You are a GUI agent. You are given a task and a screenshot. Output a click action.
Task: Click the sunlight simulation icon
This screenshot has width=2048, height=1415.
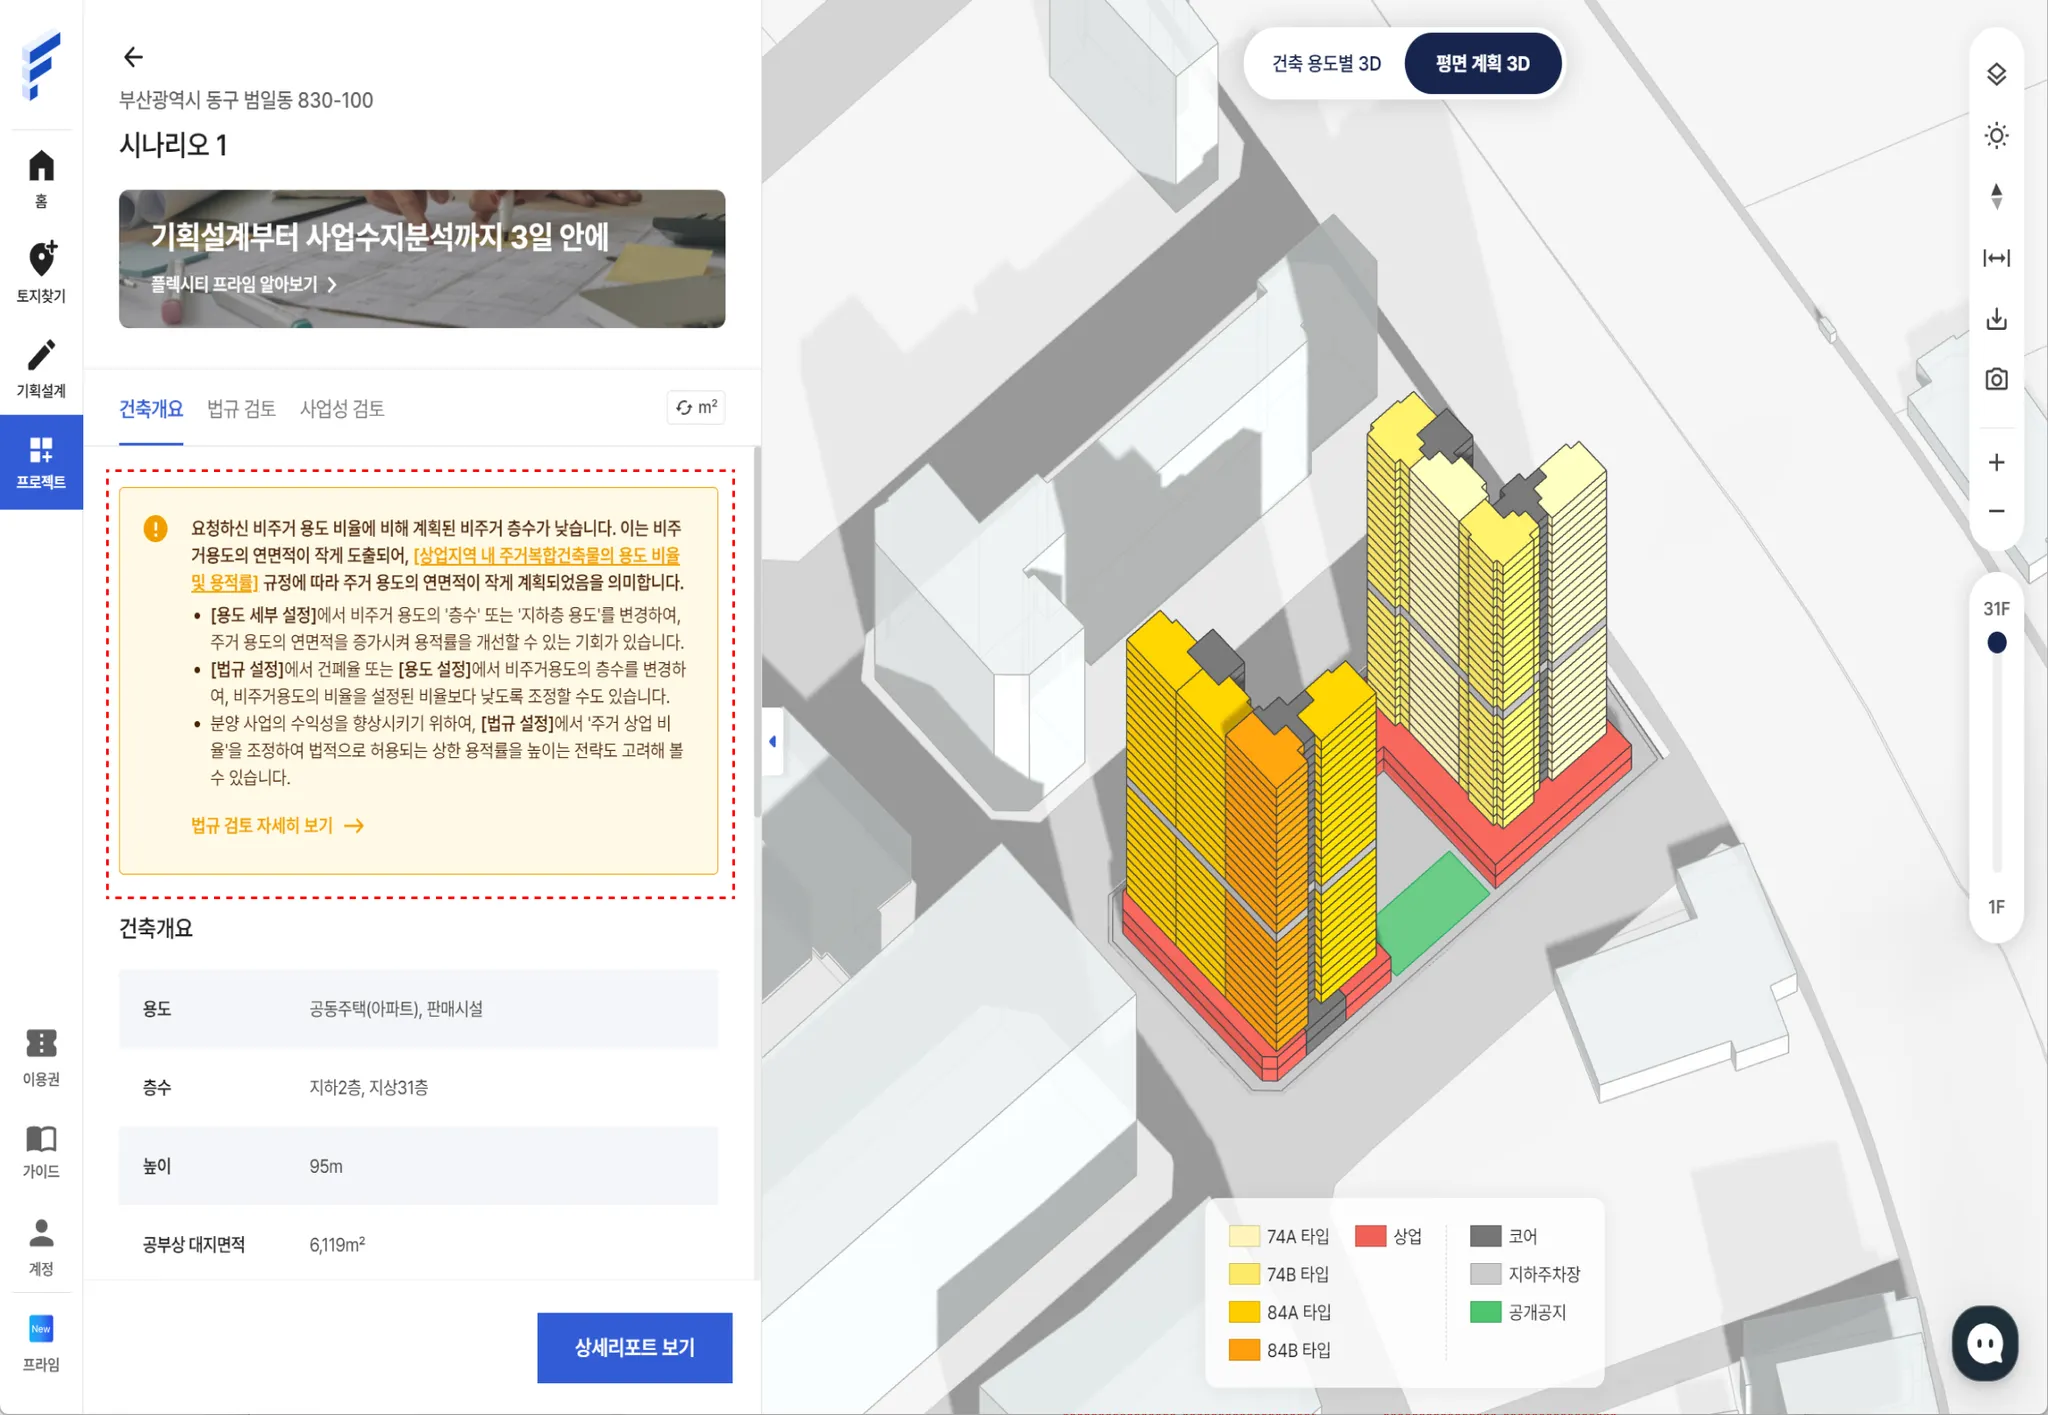click(1996, 136)
